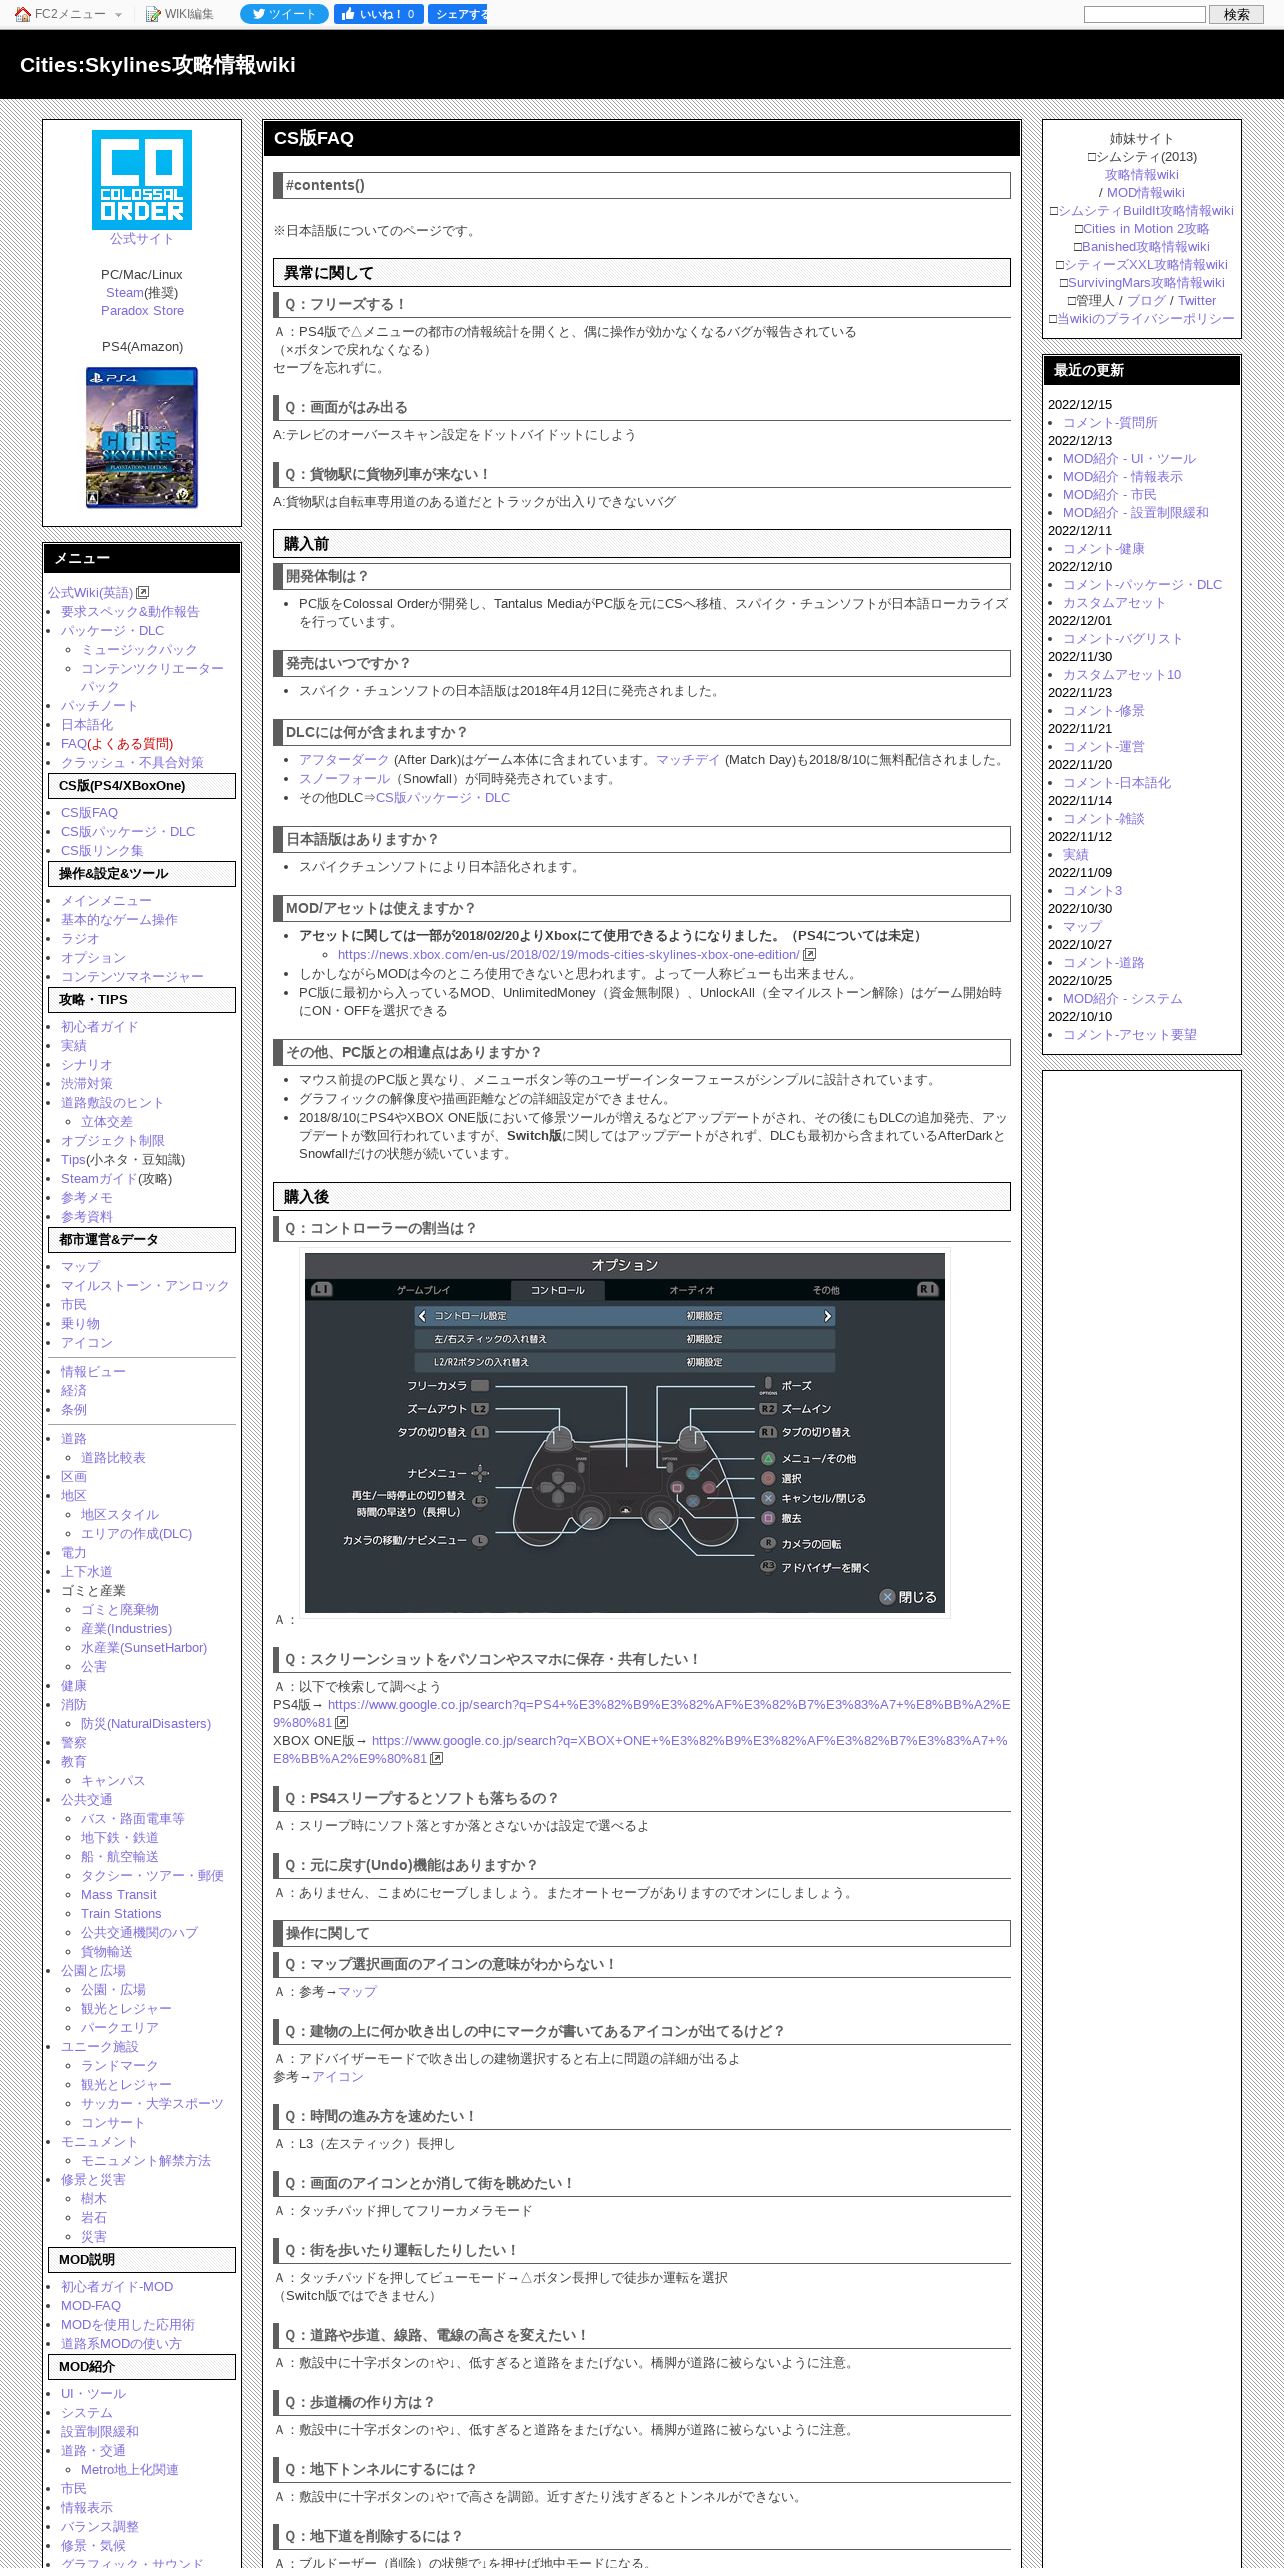The height and width of the screenshot is (2568, 1284).
Task: Open the 管理人 ブログ link
Action: tap(1146, 300)
